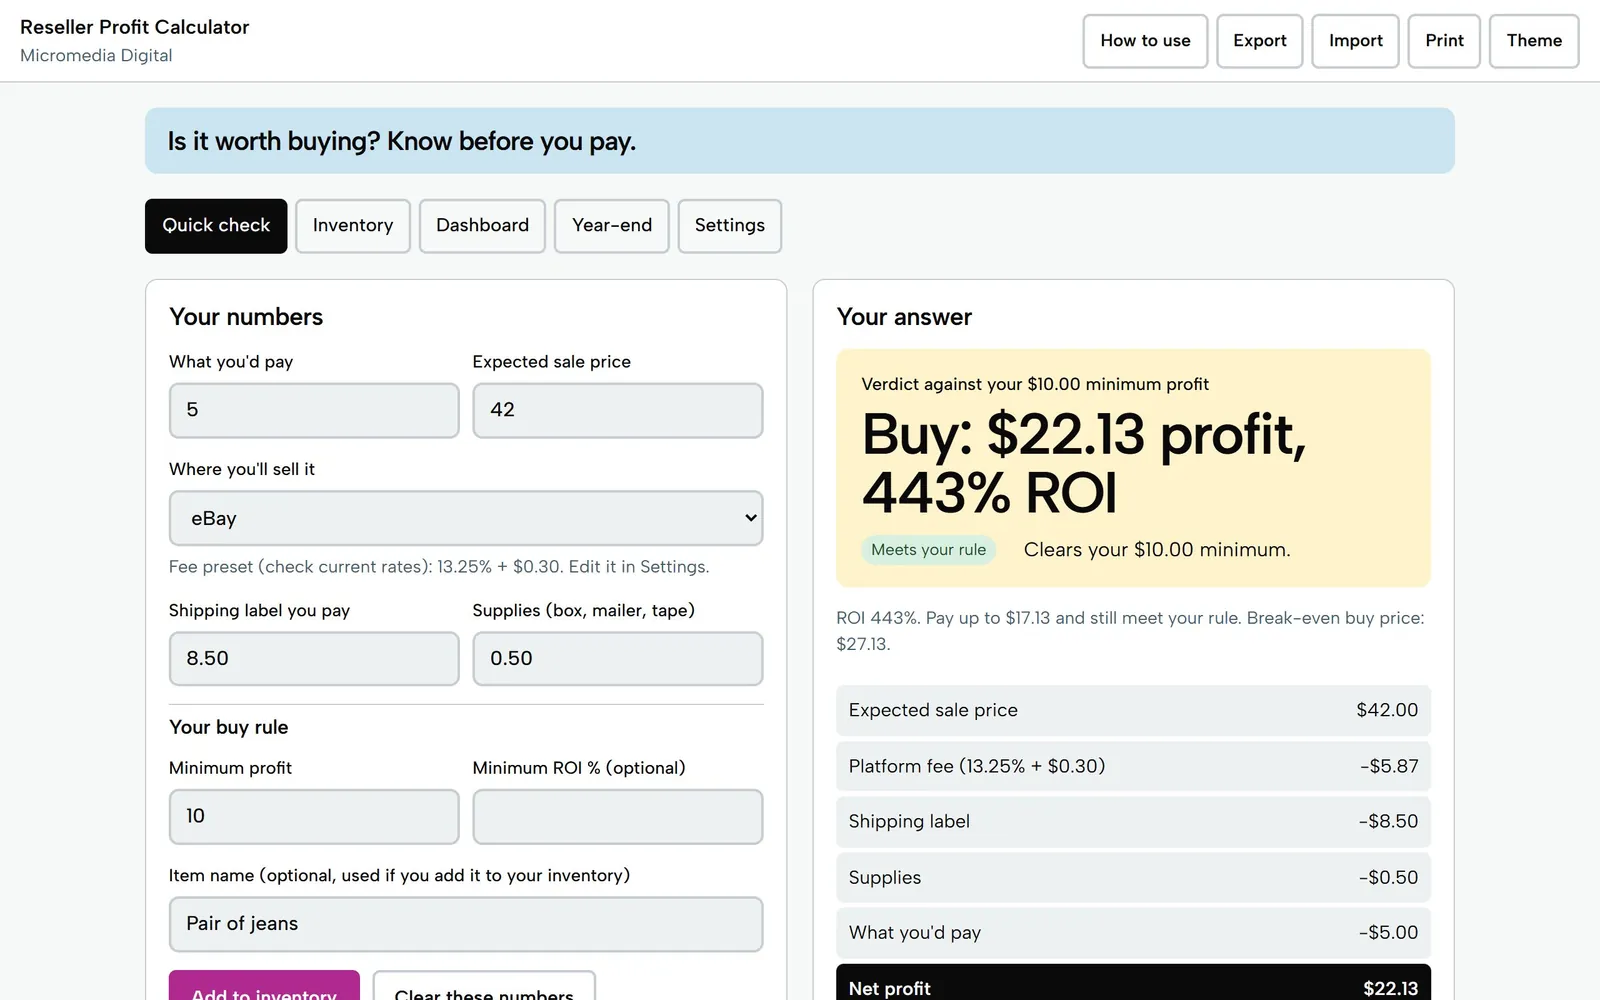Focus the empty Minimum ROI % field
This screenshot has height=1000, width=1600.
click(x=618, y=816)
